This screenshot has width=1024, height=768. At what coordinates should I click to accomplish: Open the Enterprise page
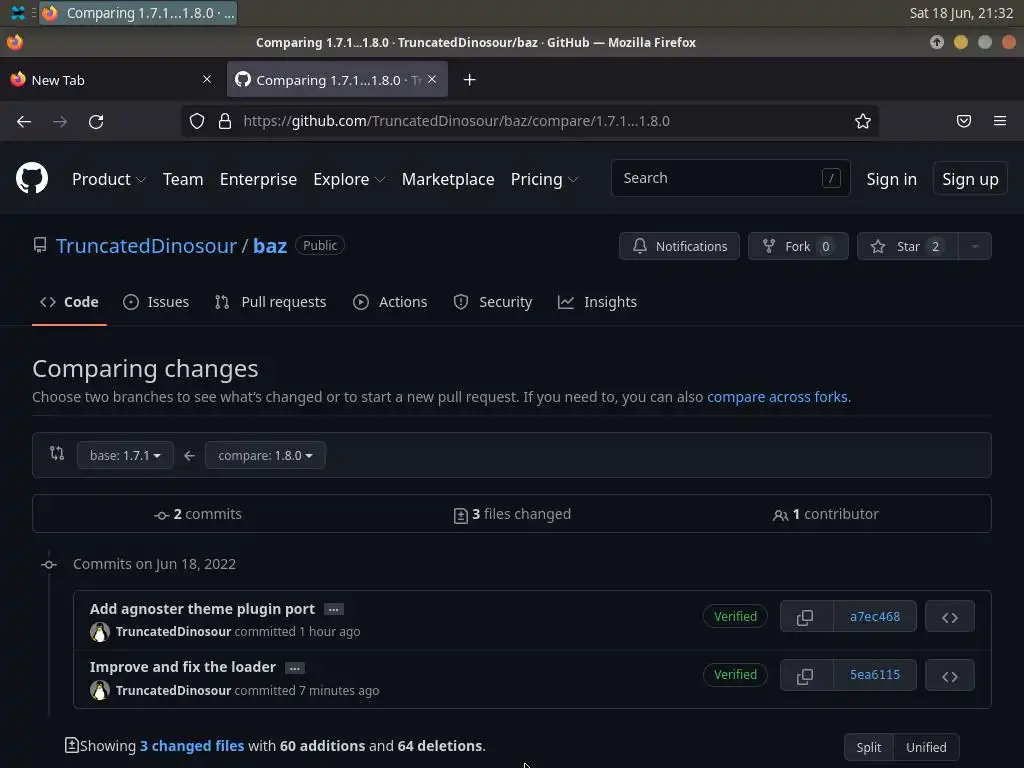[x=258, y=179]
